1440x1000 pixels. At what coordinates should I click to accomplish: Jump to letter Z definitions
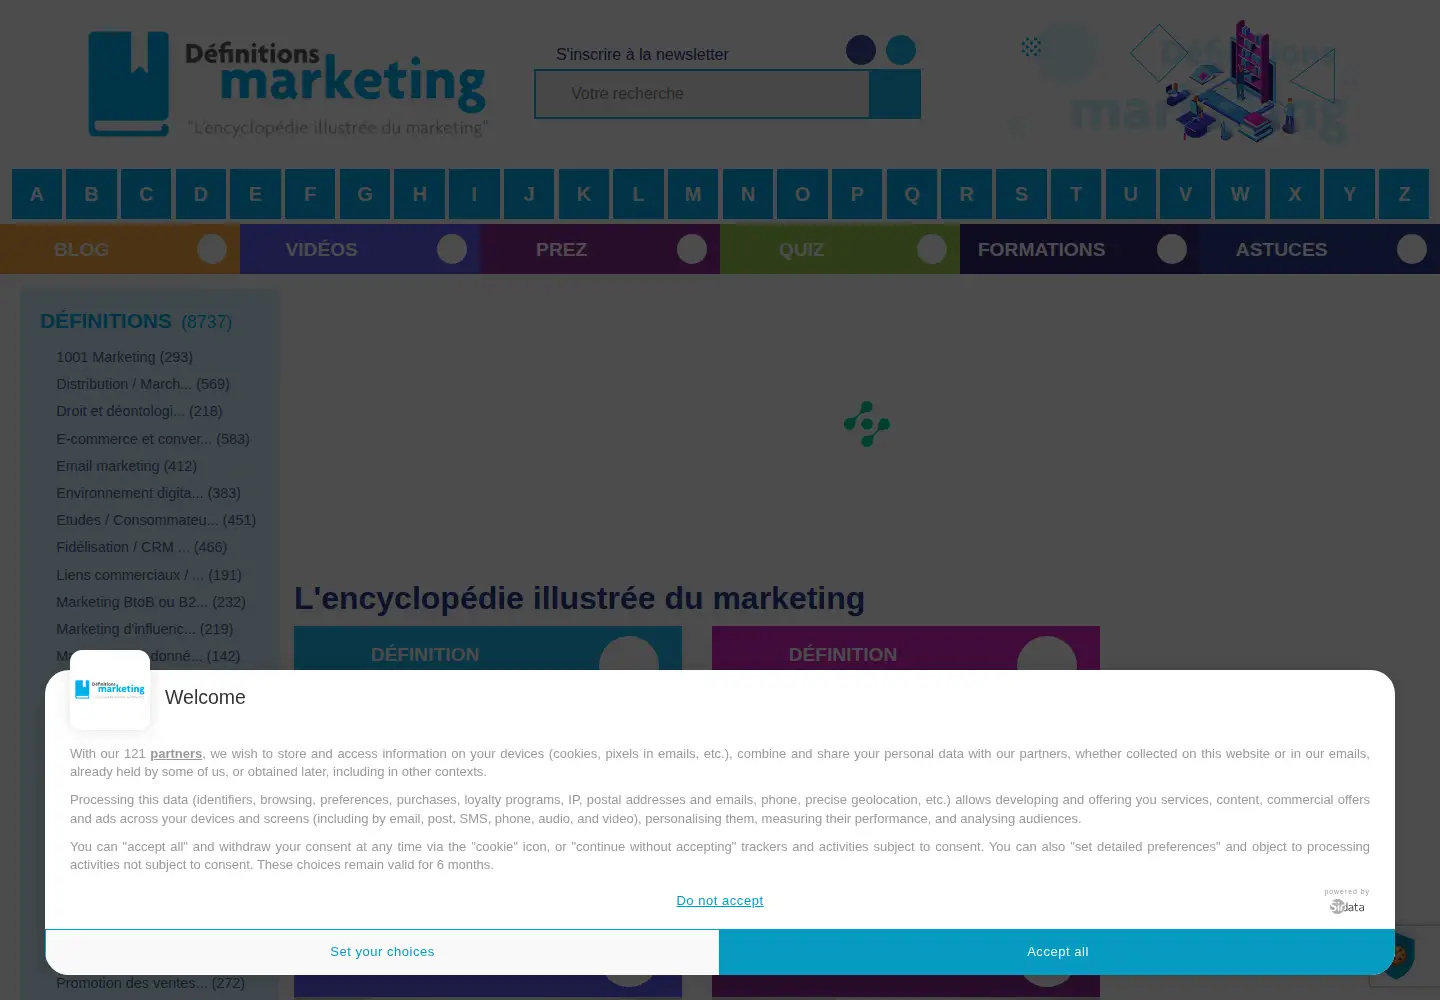[1404, 194]
